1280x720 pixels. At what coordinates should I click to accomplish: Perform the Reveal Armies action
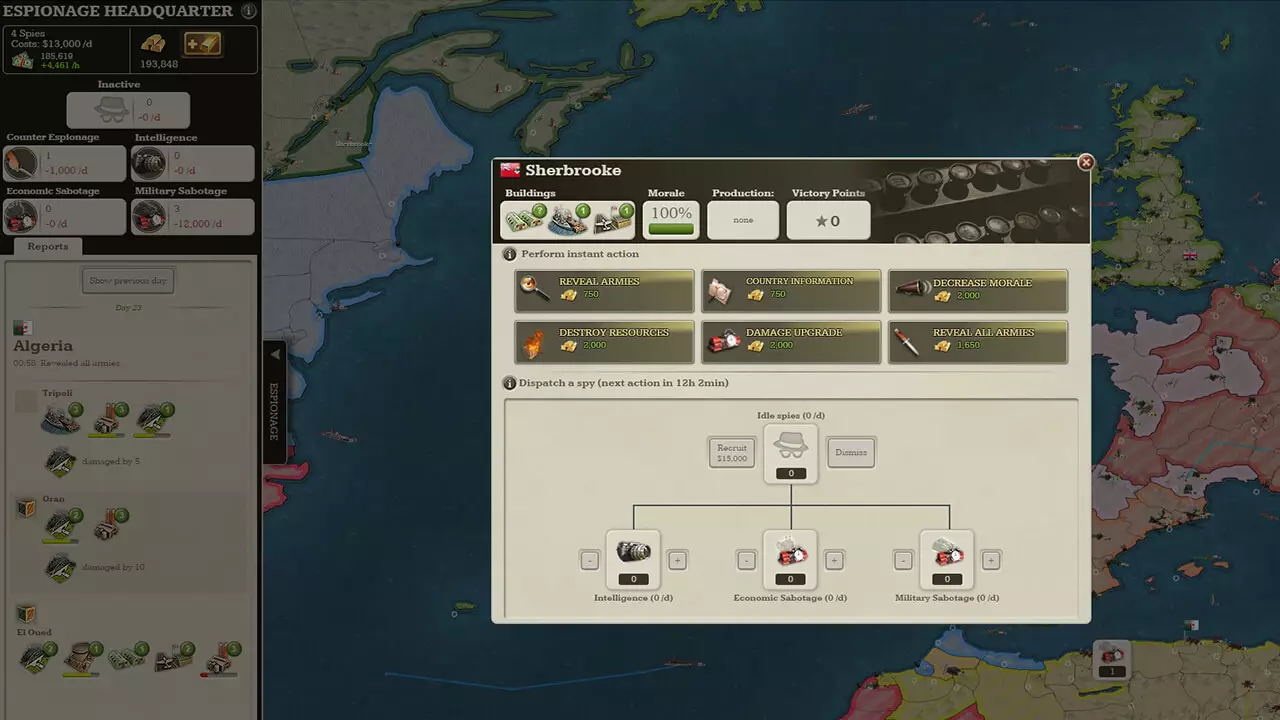tap(604, 290)
